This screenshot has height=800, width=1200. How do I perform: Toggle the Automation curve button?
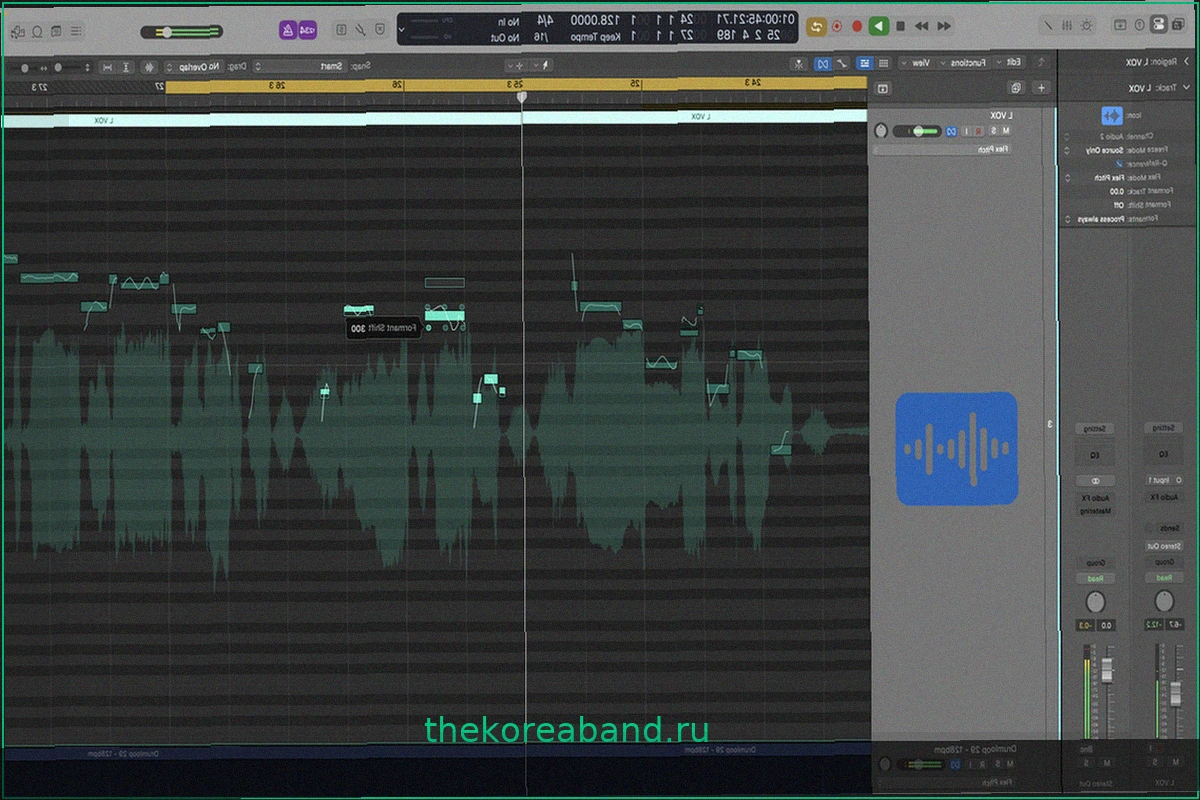842,62
